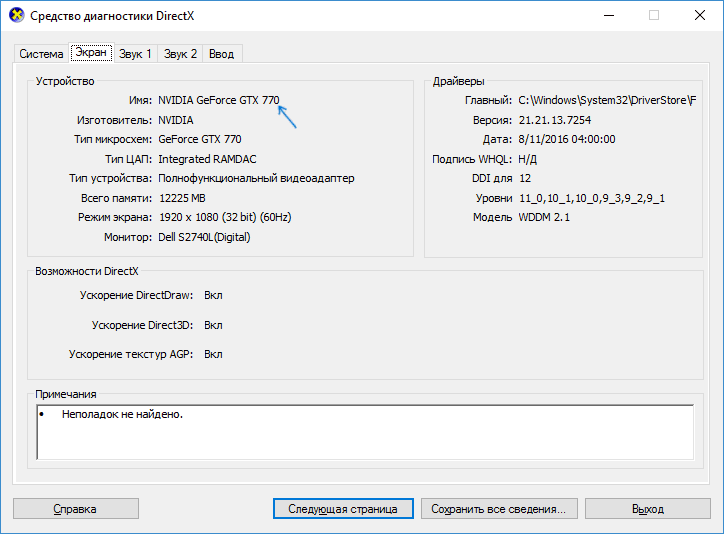Open the Звук 1 tab

(135, 54)
